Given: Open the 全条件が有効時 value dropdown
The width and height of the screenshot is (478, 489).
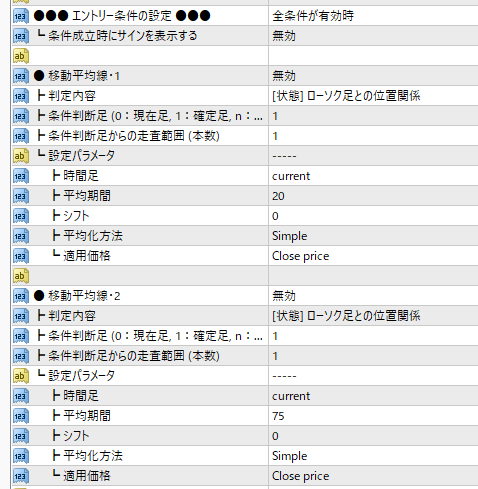Looking at the screenshot, I should coord(373,16).
